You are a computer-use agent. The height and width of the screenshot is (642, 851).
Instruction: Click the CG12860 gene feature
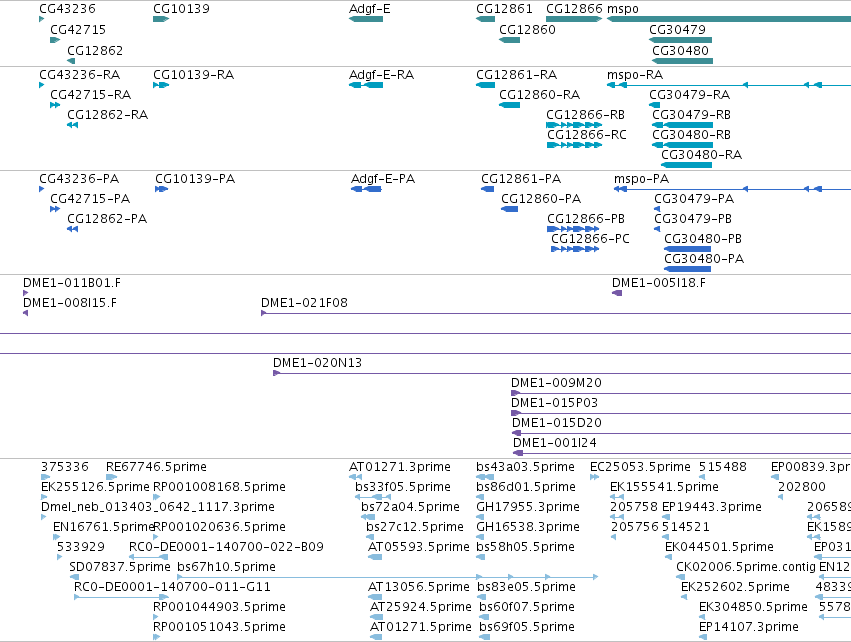(510, 40)
